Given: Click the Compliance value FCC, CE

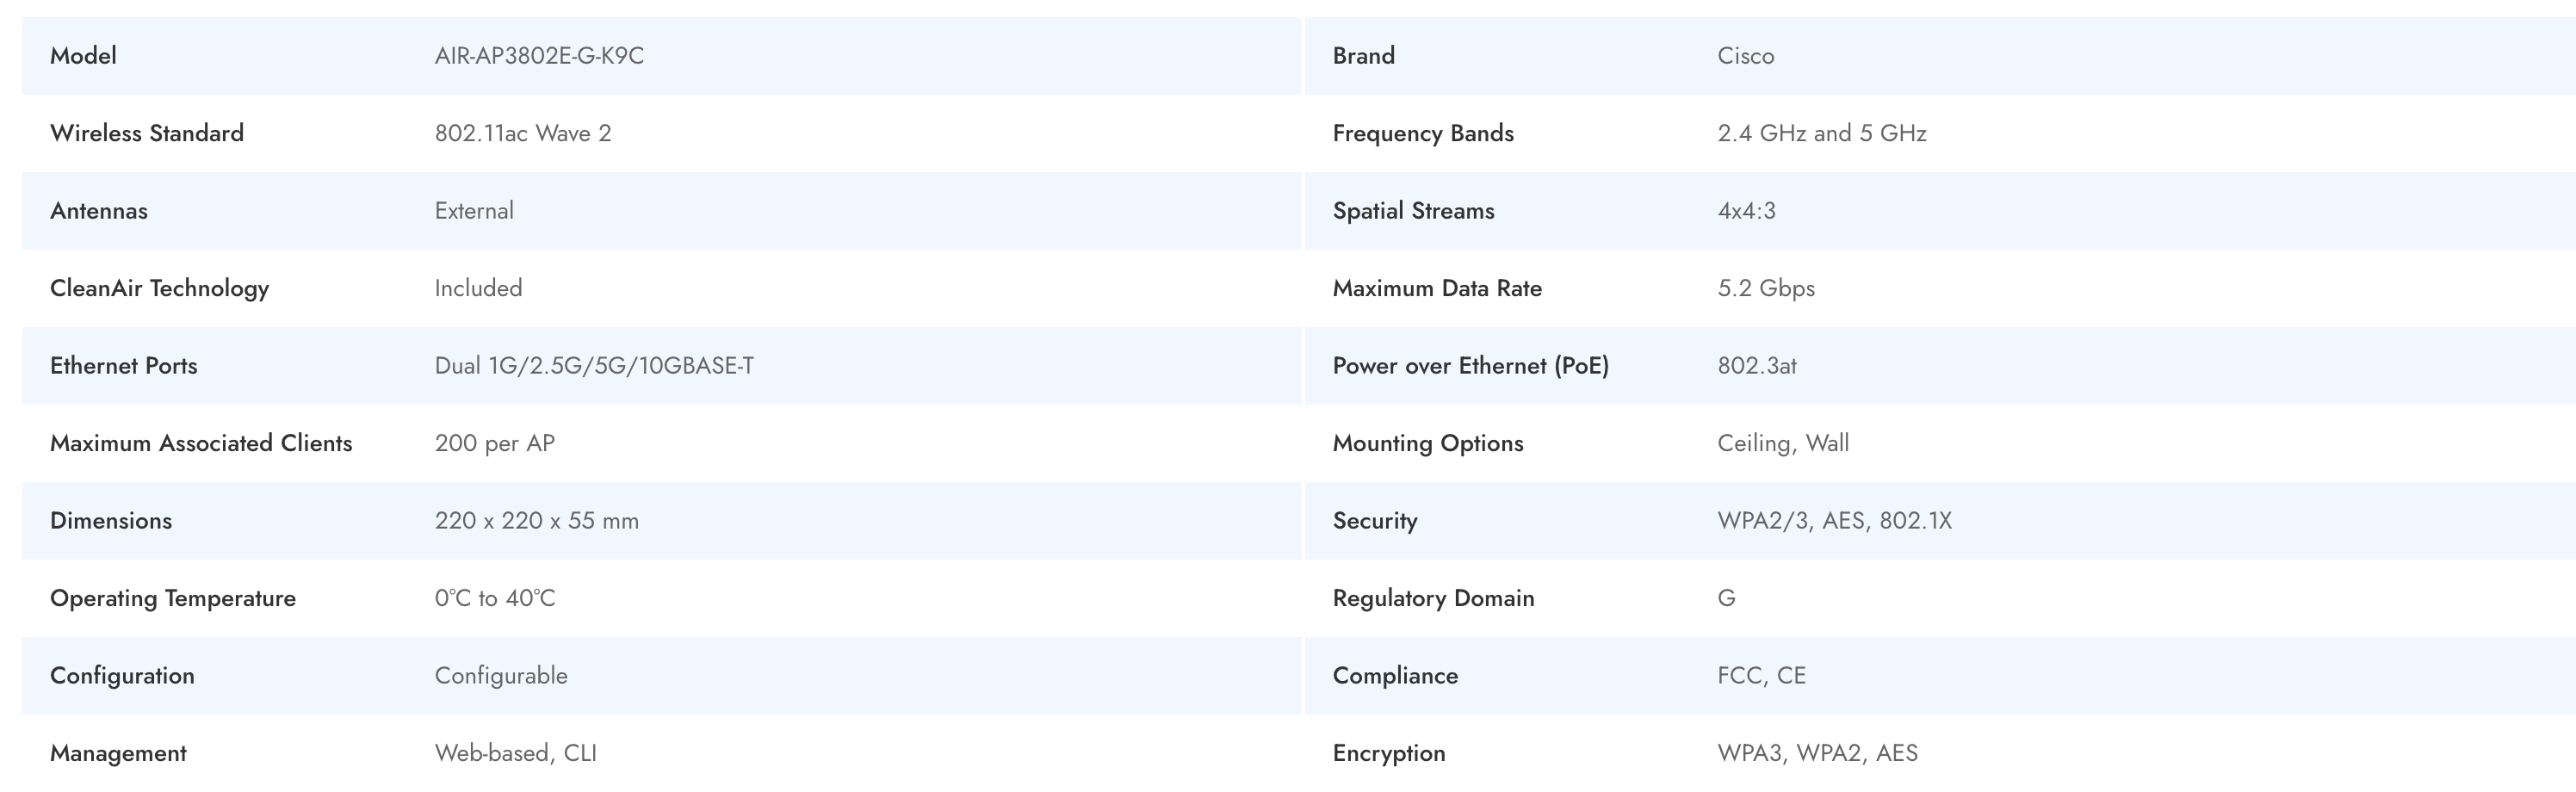Looking at the screenshot, I should 1761,676.
